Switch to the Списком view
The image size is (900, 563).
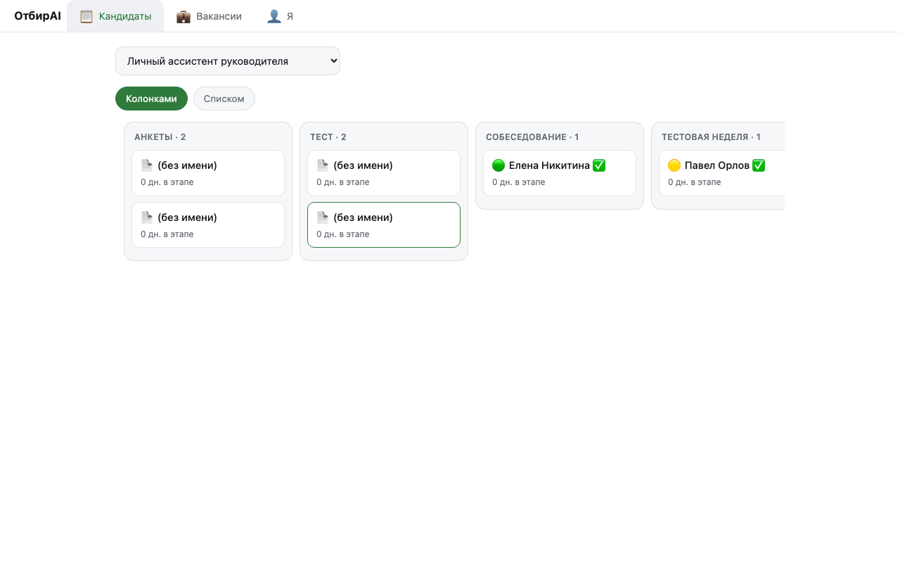coord(224,99)
